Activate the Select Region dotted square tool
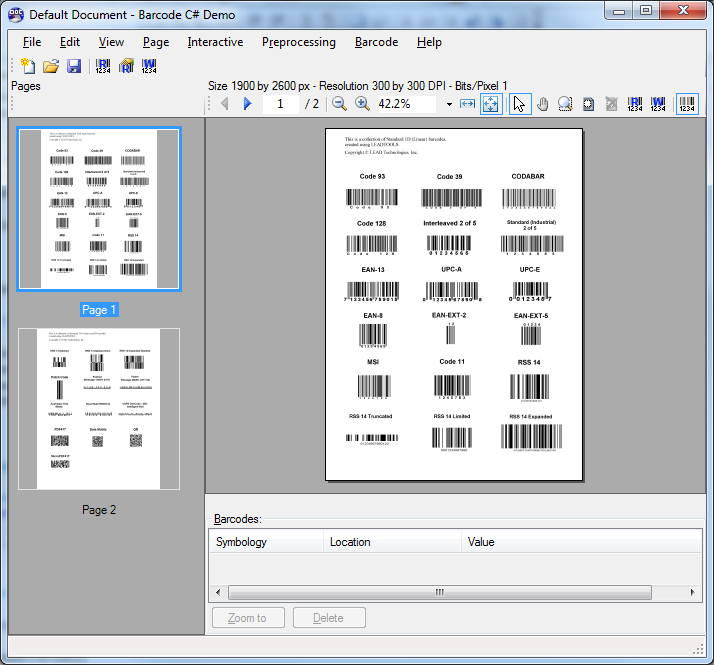 click(588, 104)
